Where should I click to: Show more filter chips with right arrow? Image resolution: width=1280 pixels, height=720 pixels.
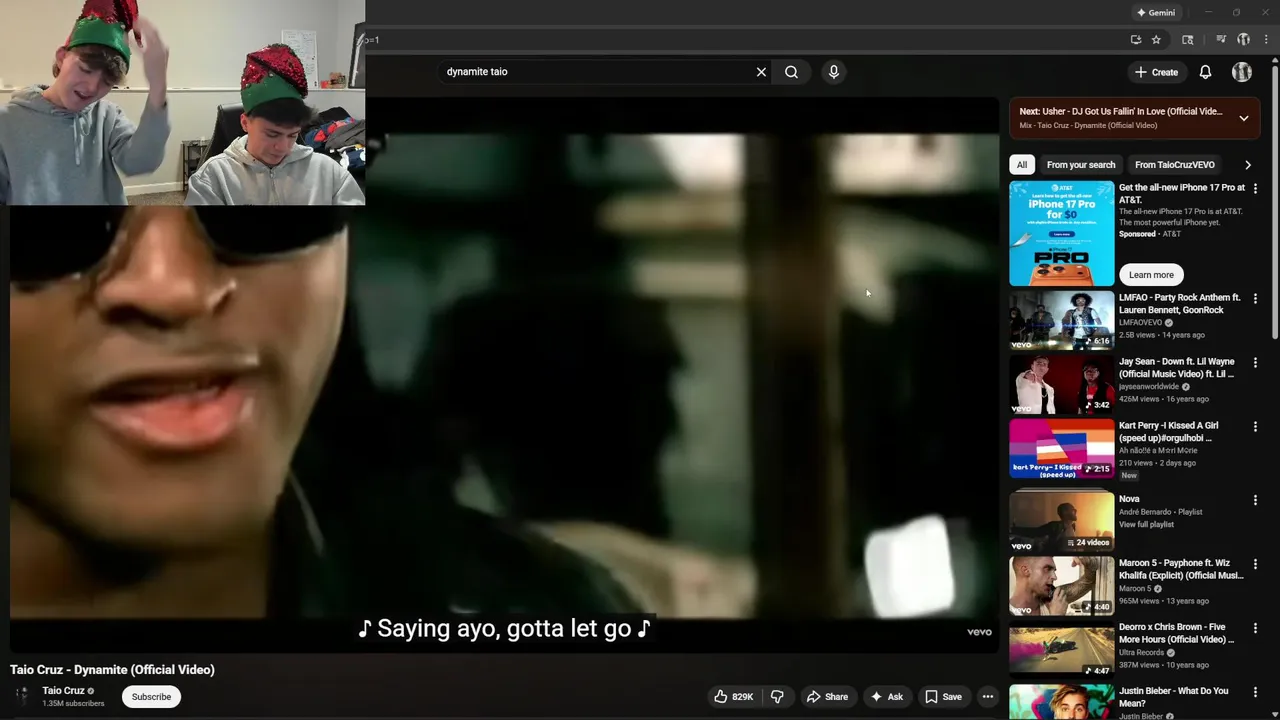tap(1248, 165)
